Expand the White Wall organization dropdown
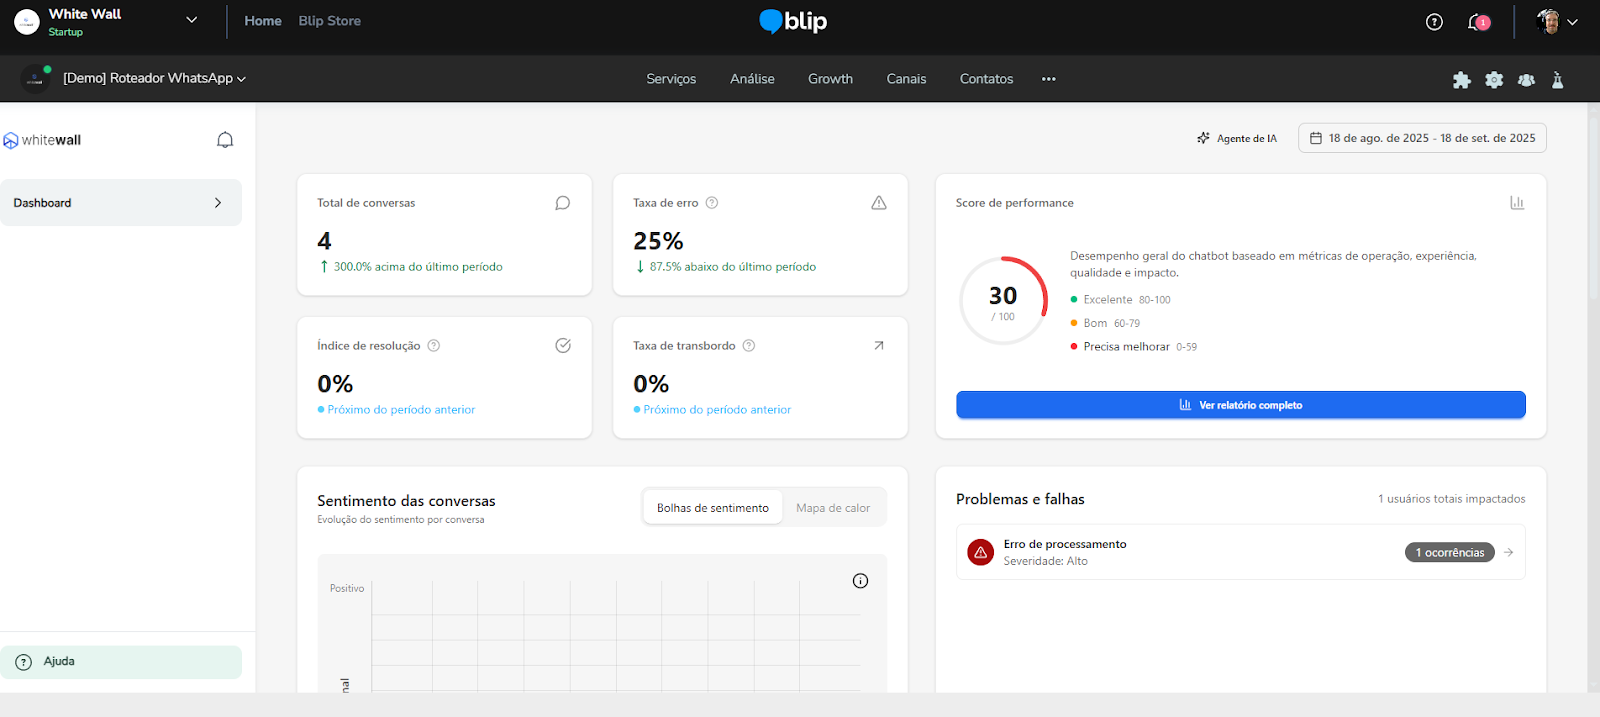Screen dimensions: 1600x717 pyautogui.click(x=191, y=20)
